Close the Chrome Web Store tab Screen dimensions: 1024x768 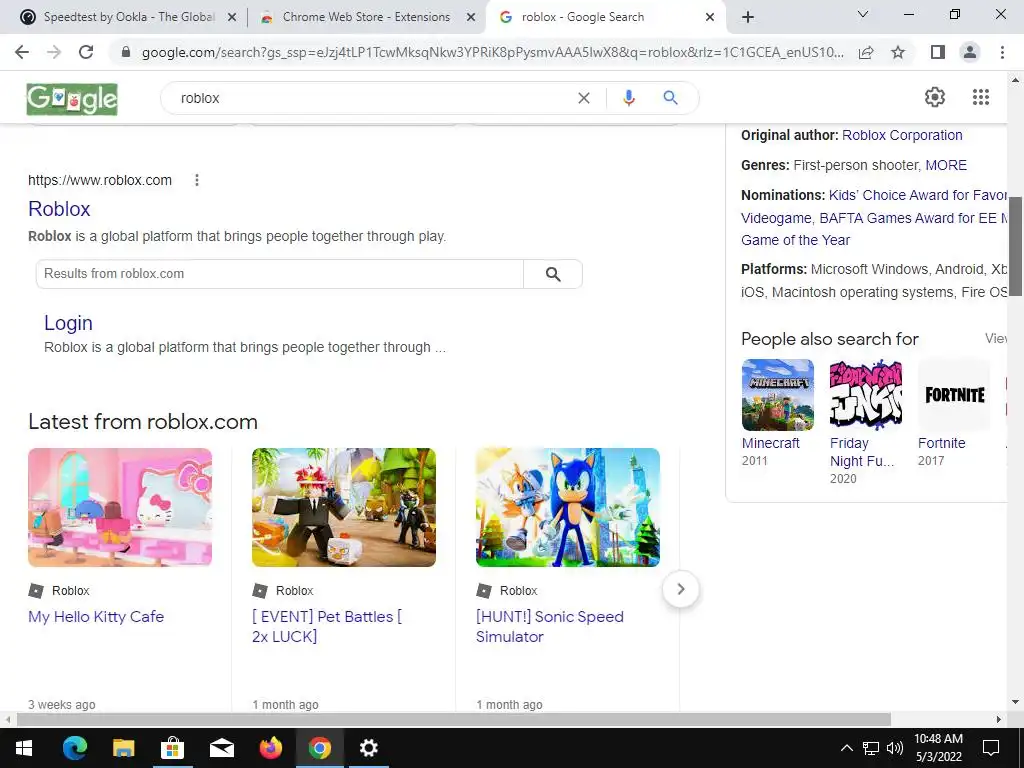pyautogui.click(x=470, y=18)
